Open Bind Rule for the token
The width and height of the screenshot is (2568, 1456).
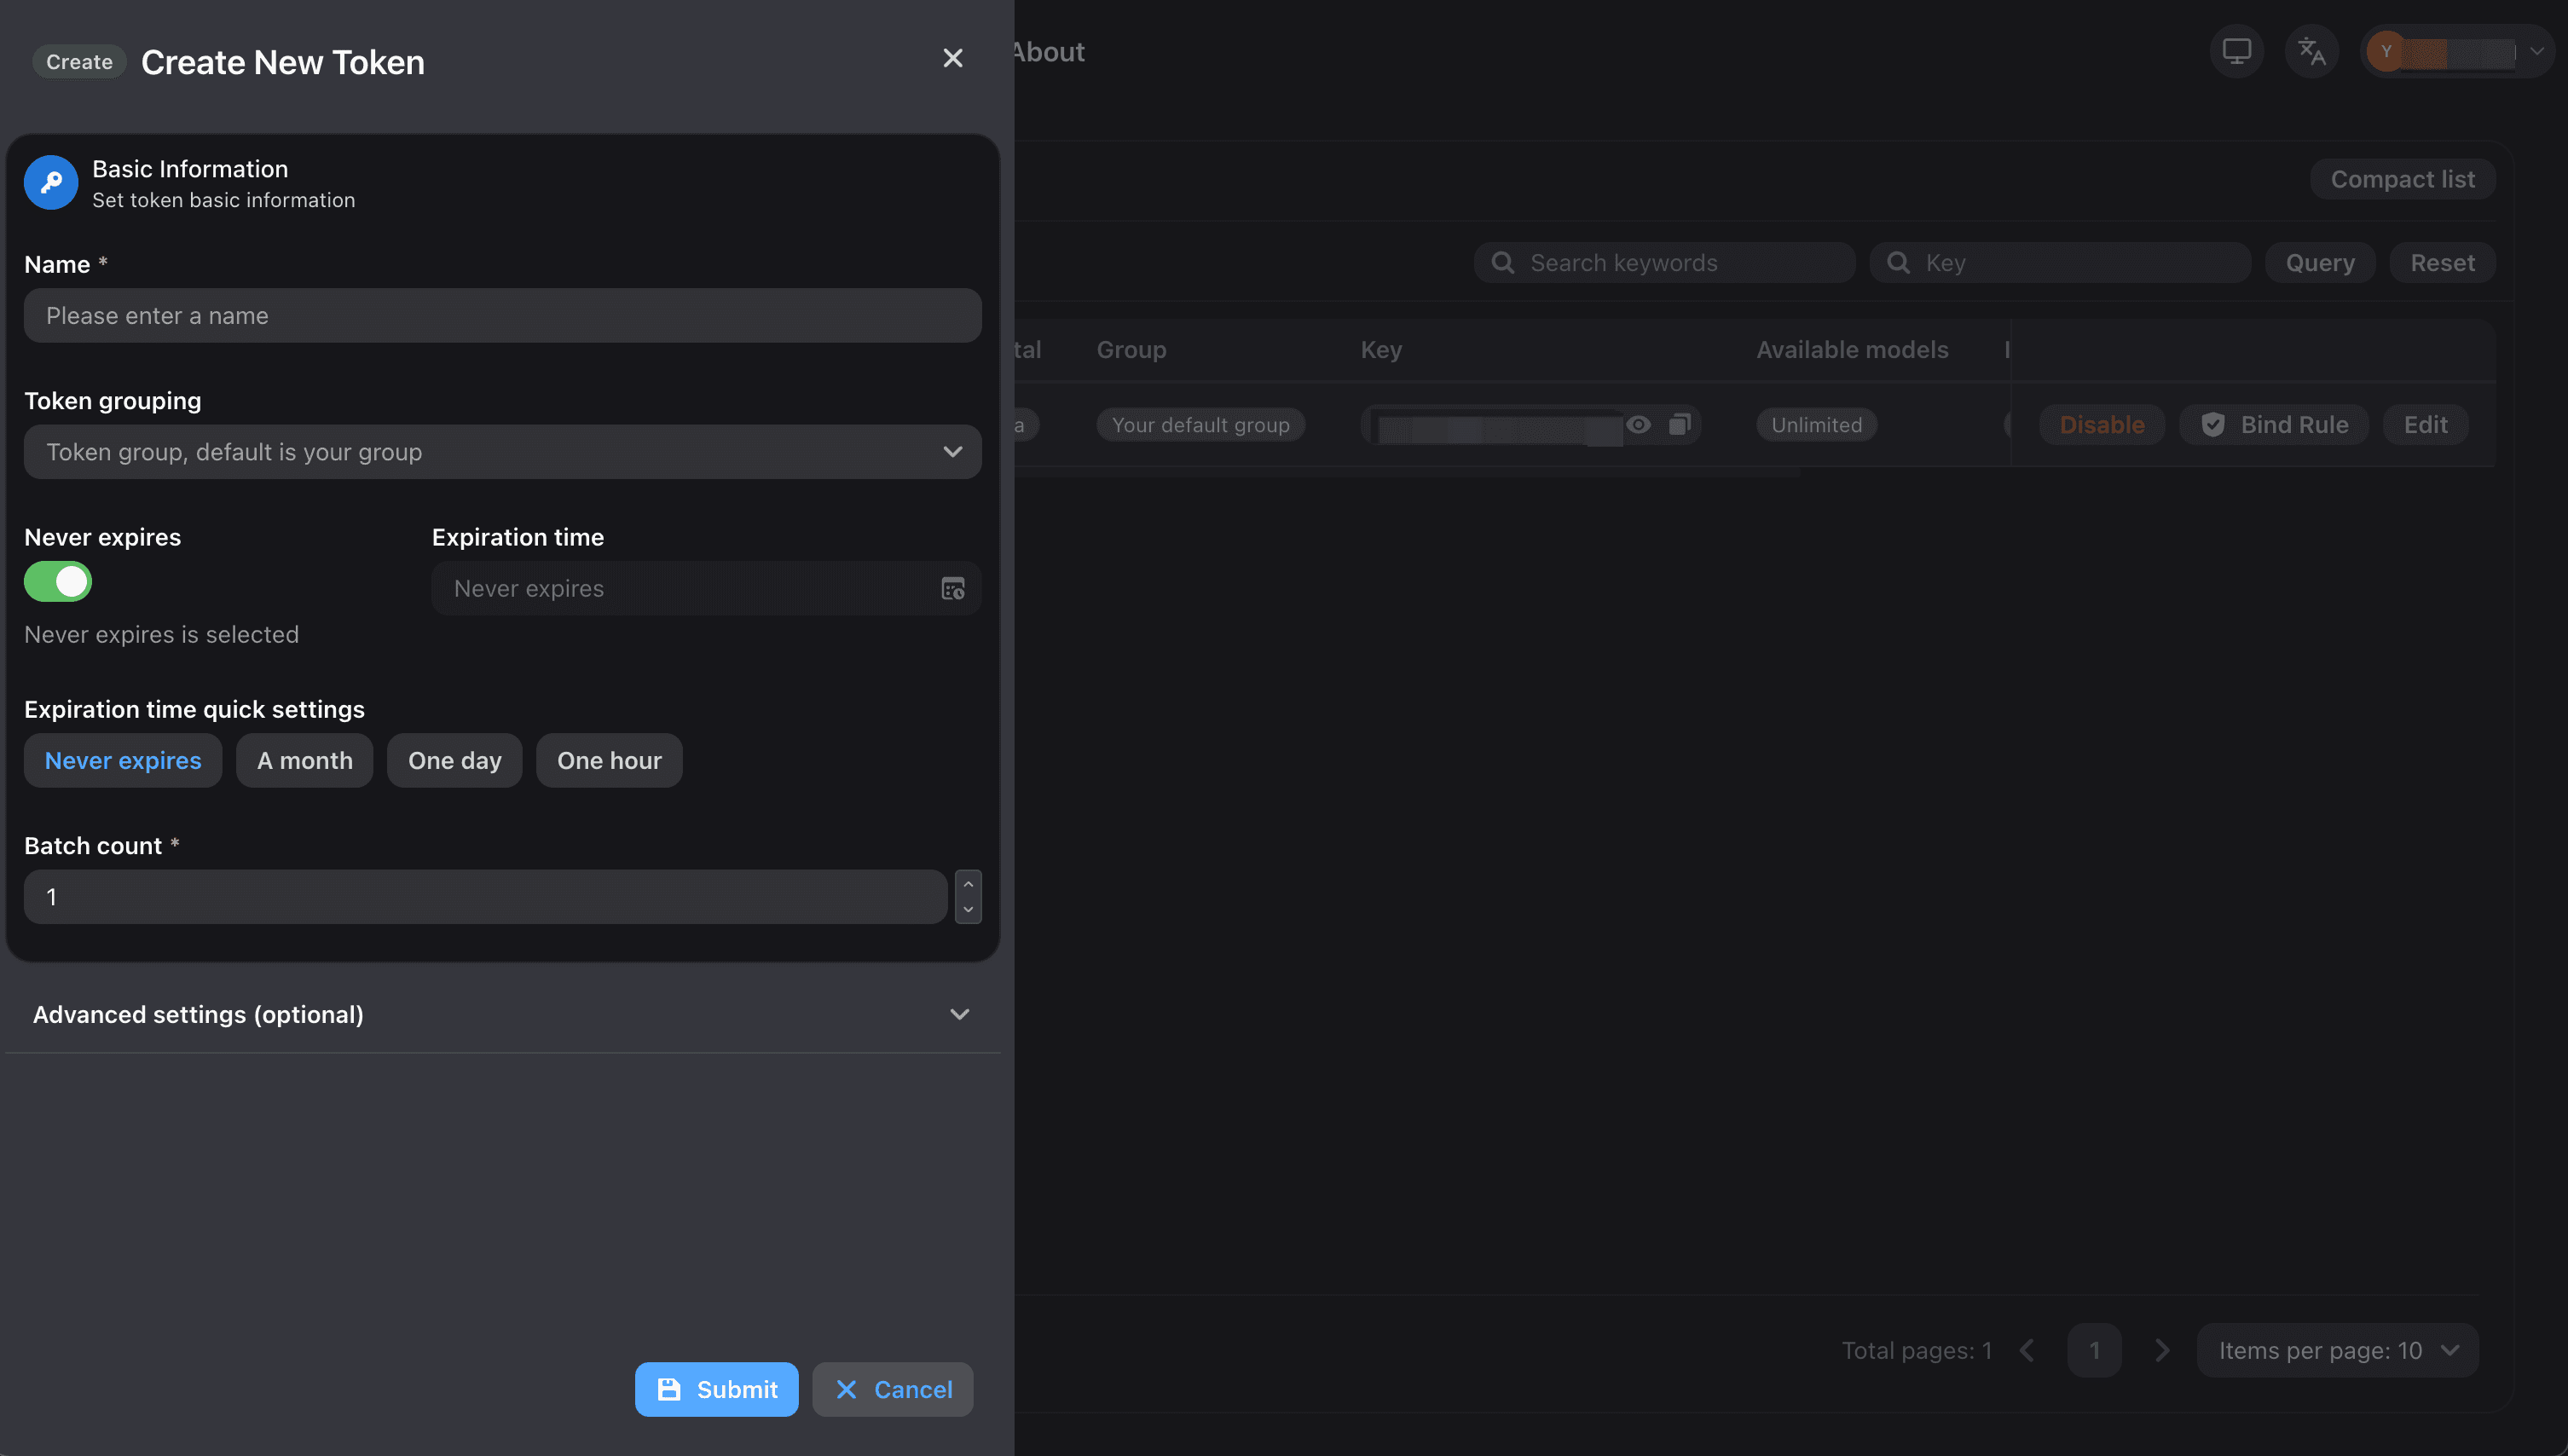[2274, 425]
